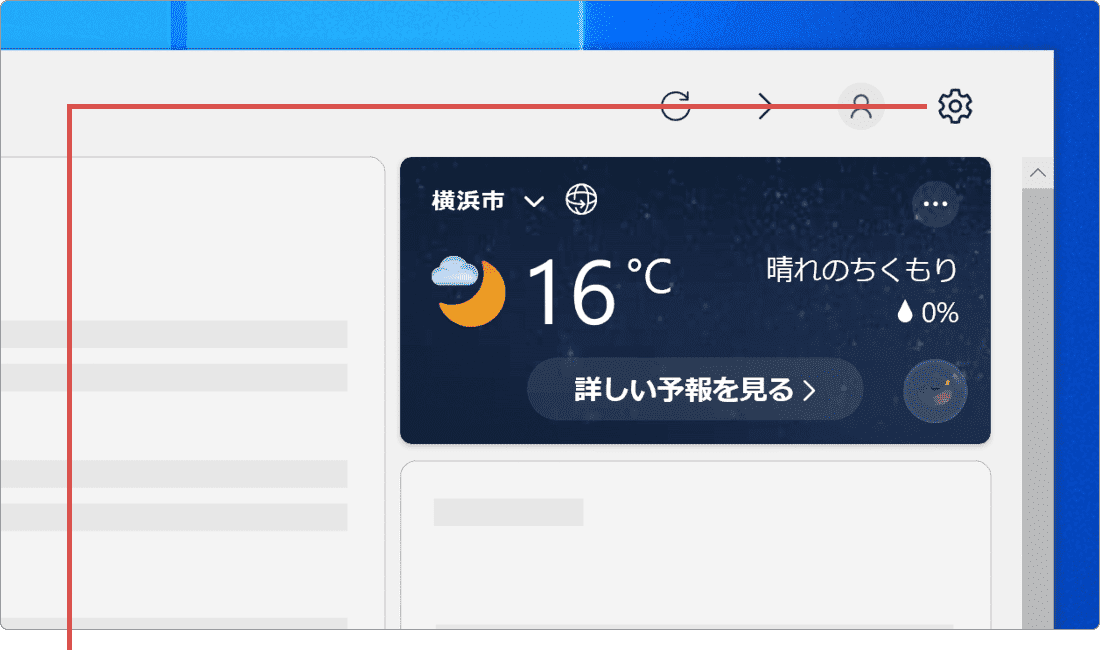Open the page settings gear
Viewport: 1100px width, 650px height.
click(x=955, y=105)
